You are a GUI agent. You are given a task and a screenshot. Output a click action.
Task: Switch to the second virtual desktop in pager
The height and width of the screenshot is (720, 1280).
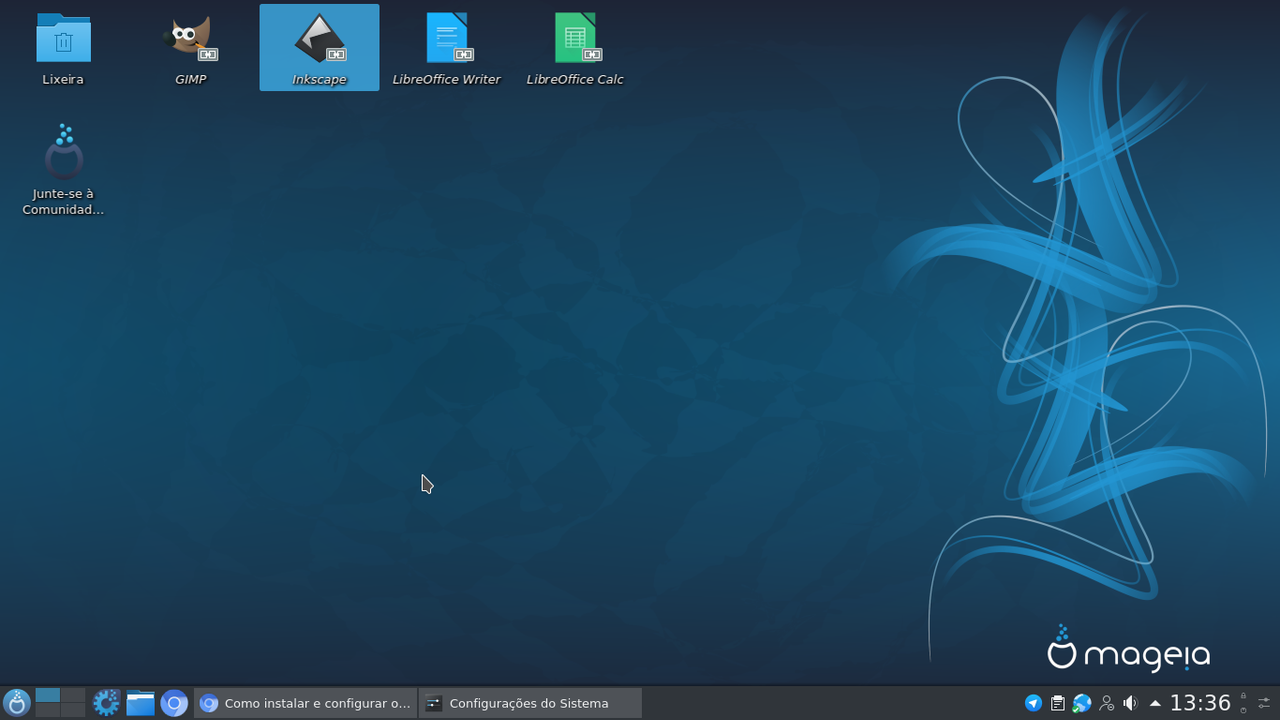pos(72,695)
